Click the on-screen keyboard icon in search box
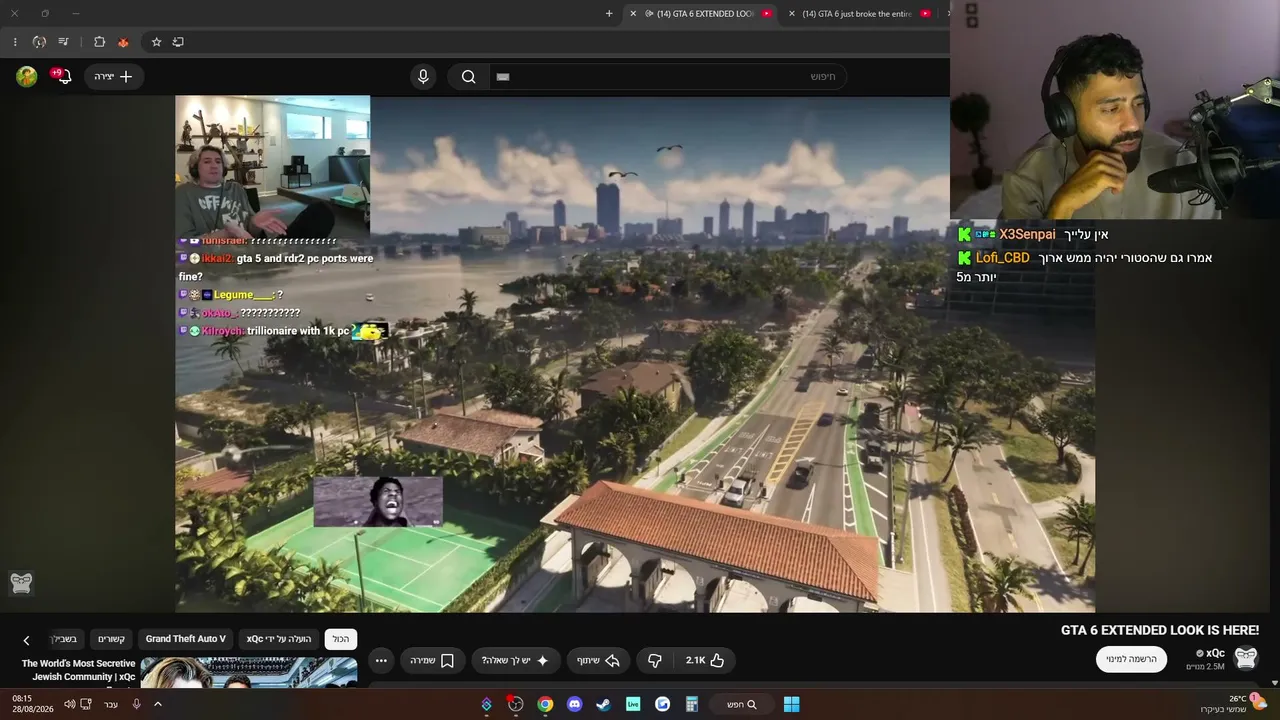The height and width of the screenshot is (720, 1280). [x=503, y=77]
